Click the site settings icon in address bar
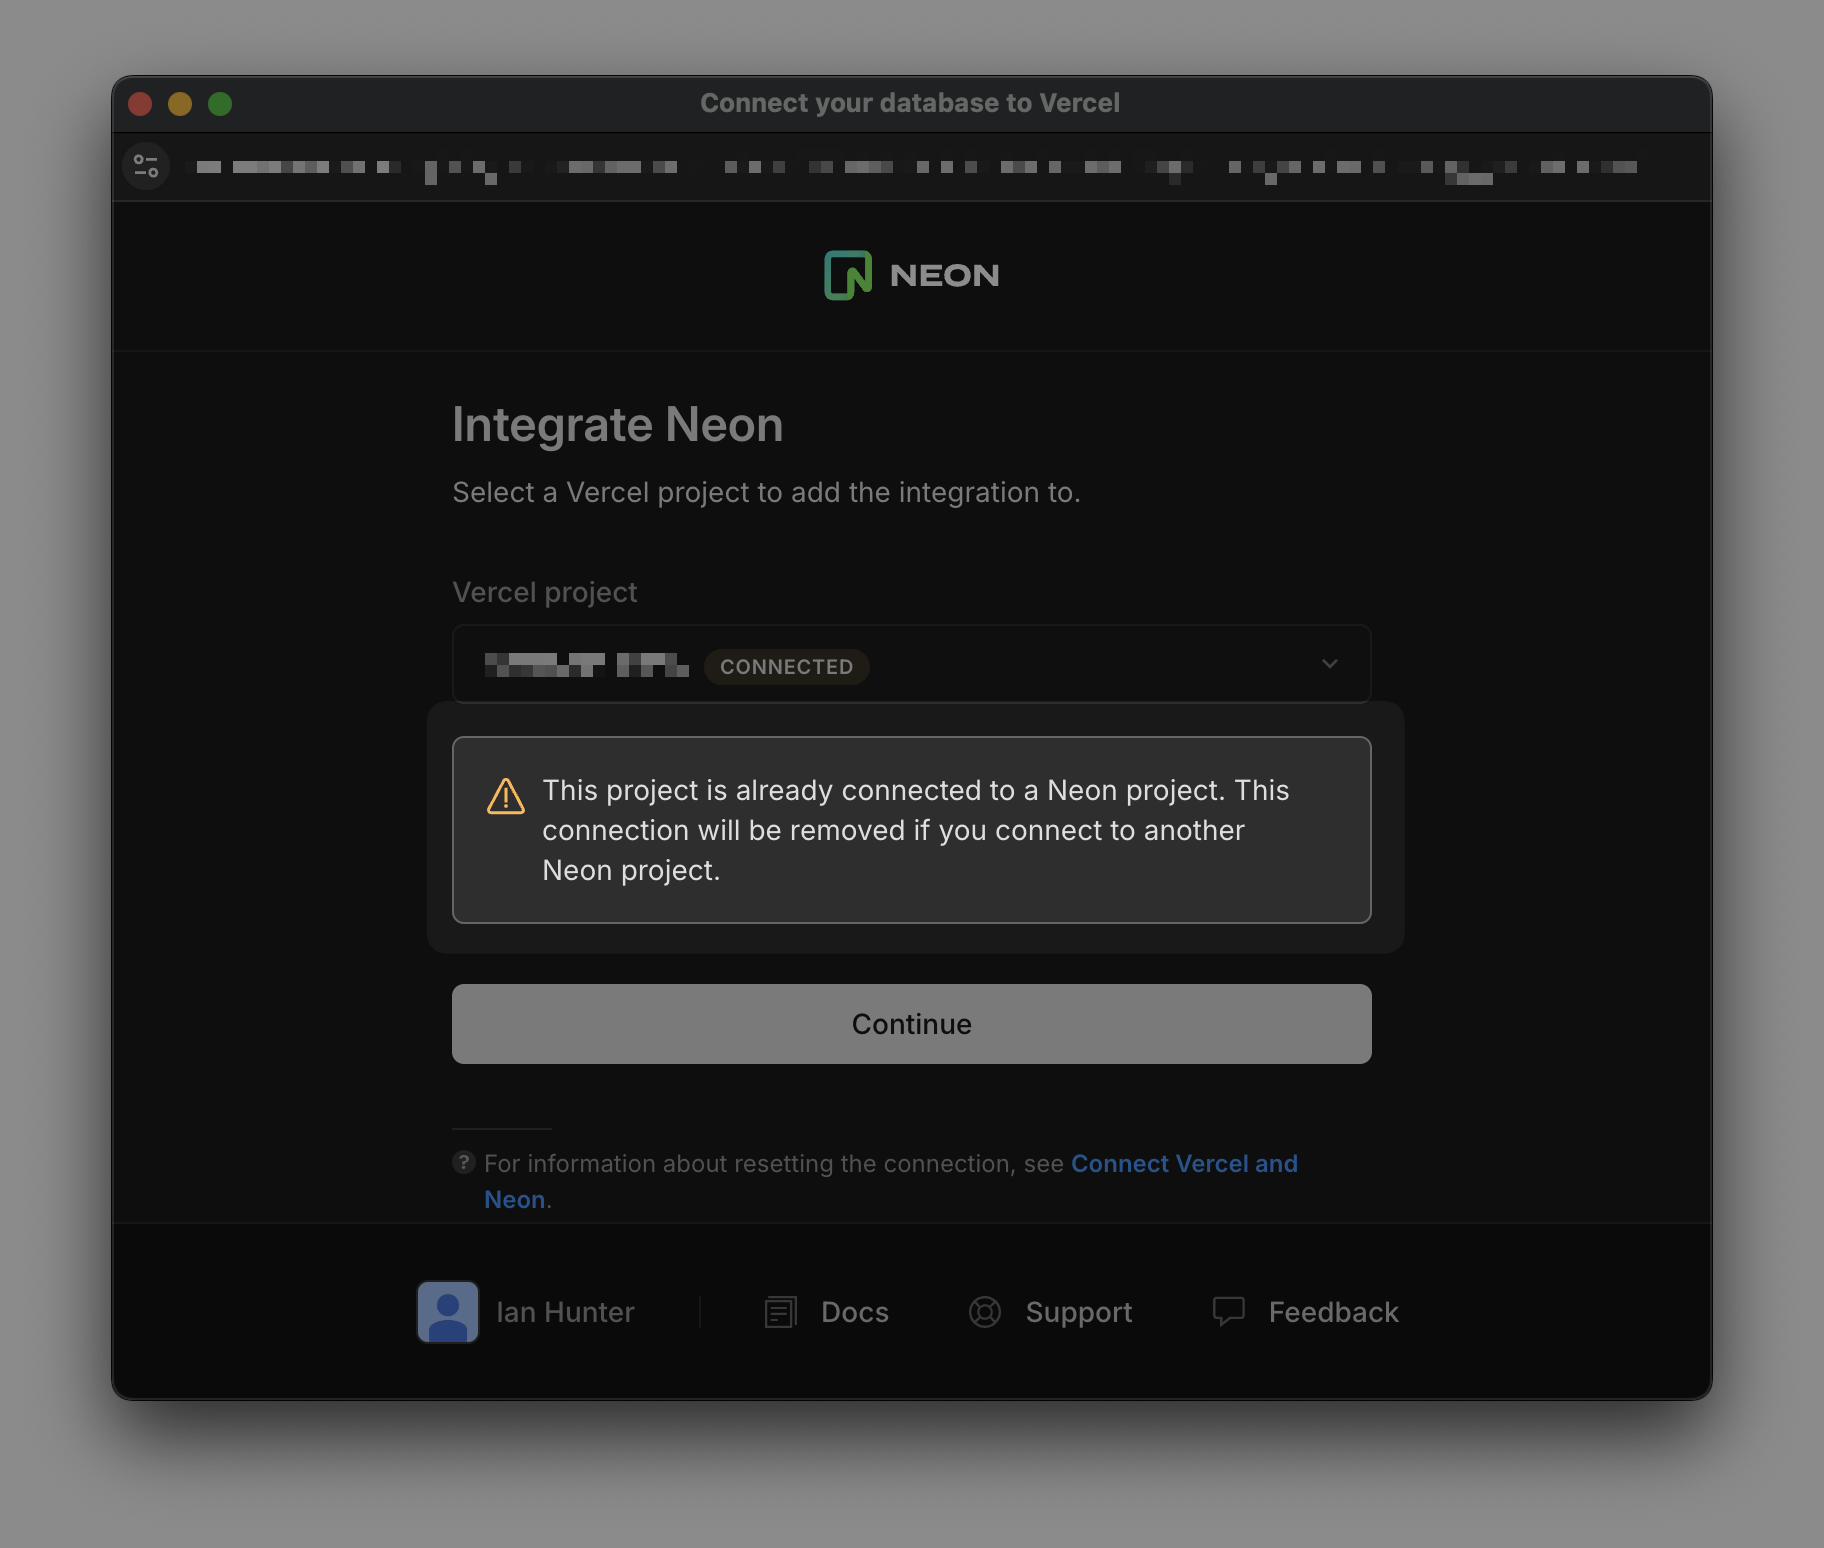 pos(146,166)
